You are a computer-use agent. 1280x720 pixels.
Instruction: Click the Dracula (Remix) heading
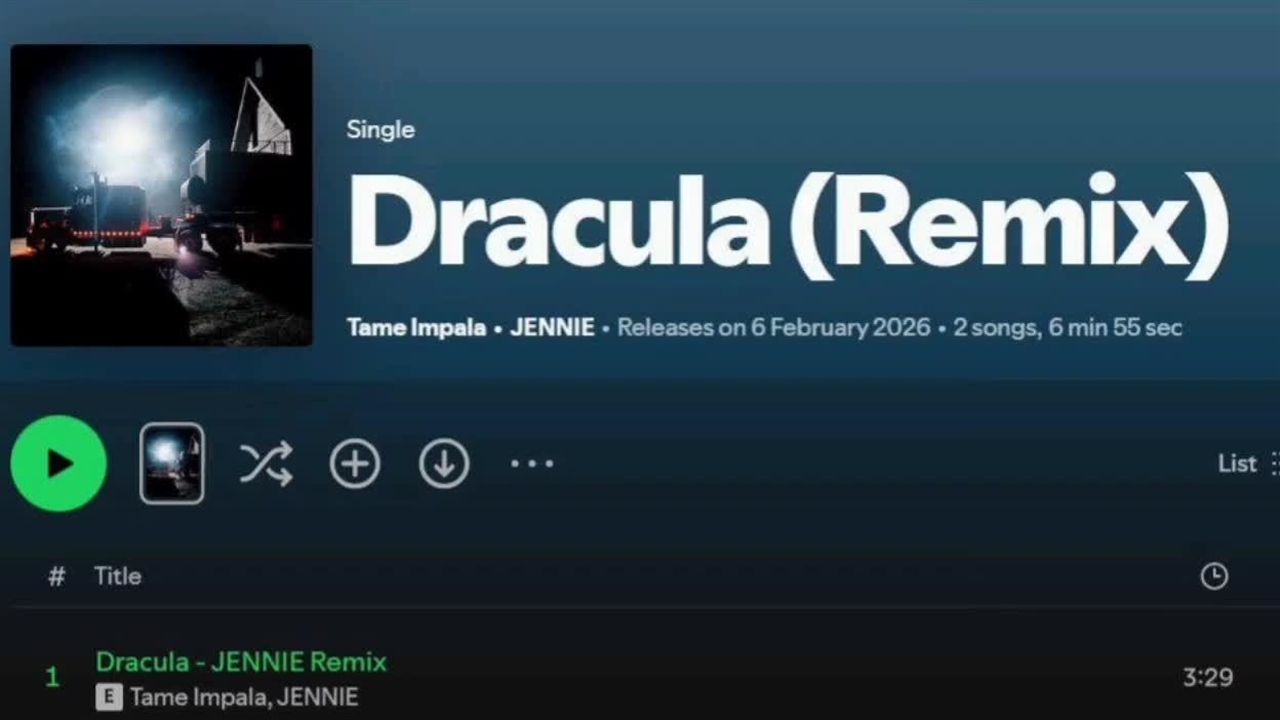click(788, 225)
